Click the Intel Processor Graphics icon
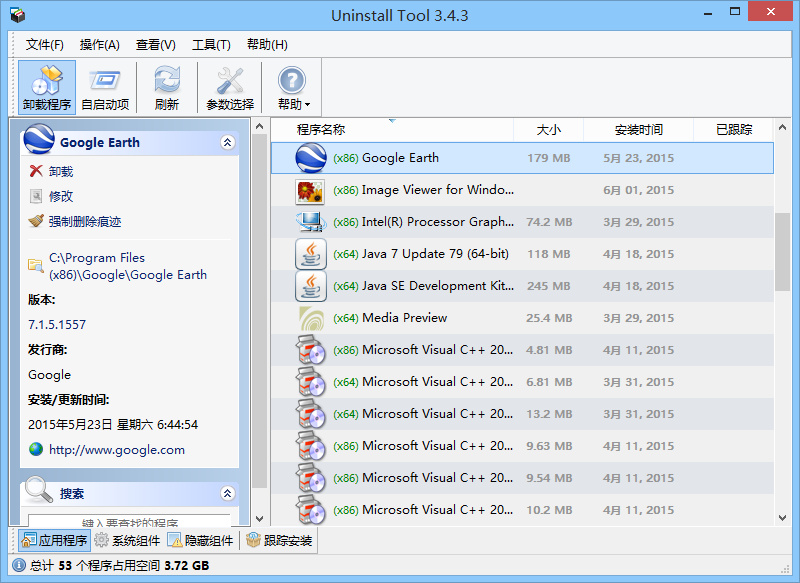 (310, 222)
